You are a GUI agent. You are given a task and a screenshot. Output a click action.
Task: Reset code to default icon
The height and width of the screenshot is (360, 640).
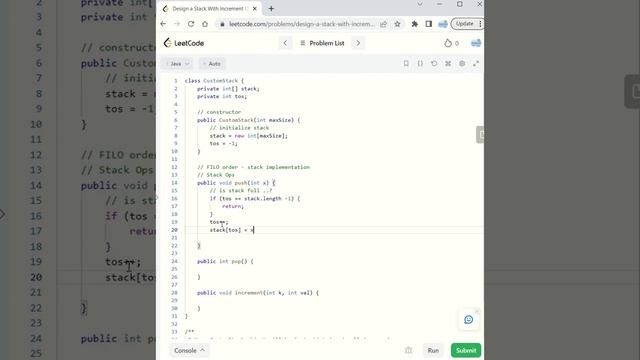434,64
